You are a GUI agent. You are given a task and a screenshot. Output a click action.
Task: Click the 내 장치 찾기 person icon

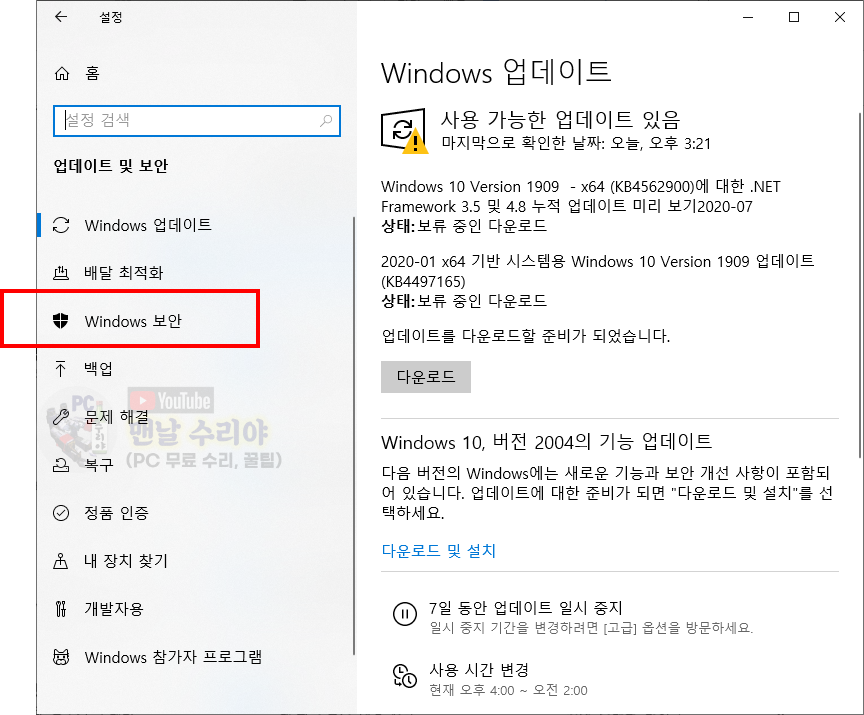pos(61,561)
